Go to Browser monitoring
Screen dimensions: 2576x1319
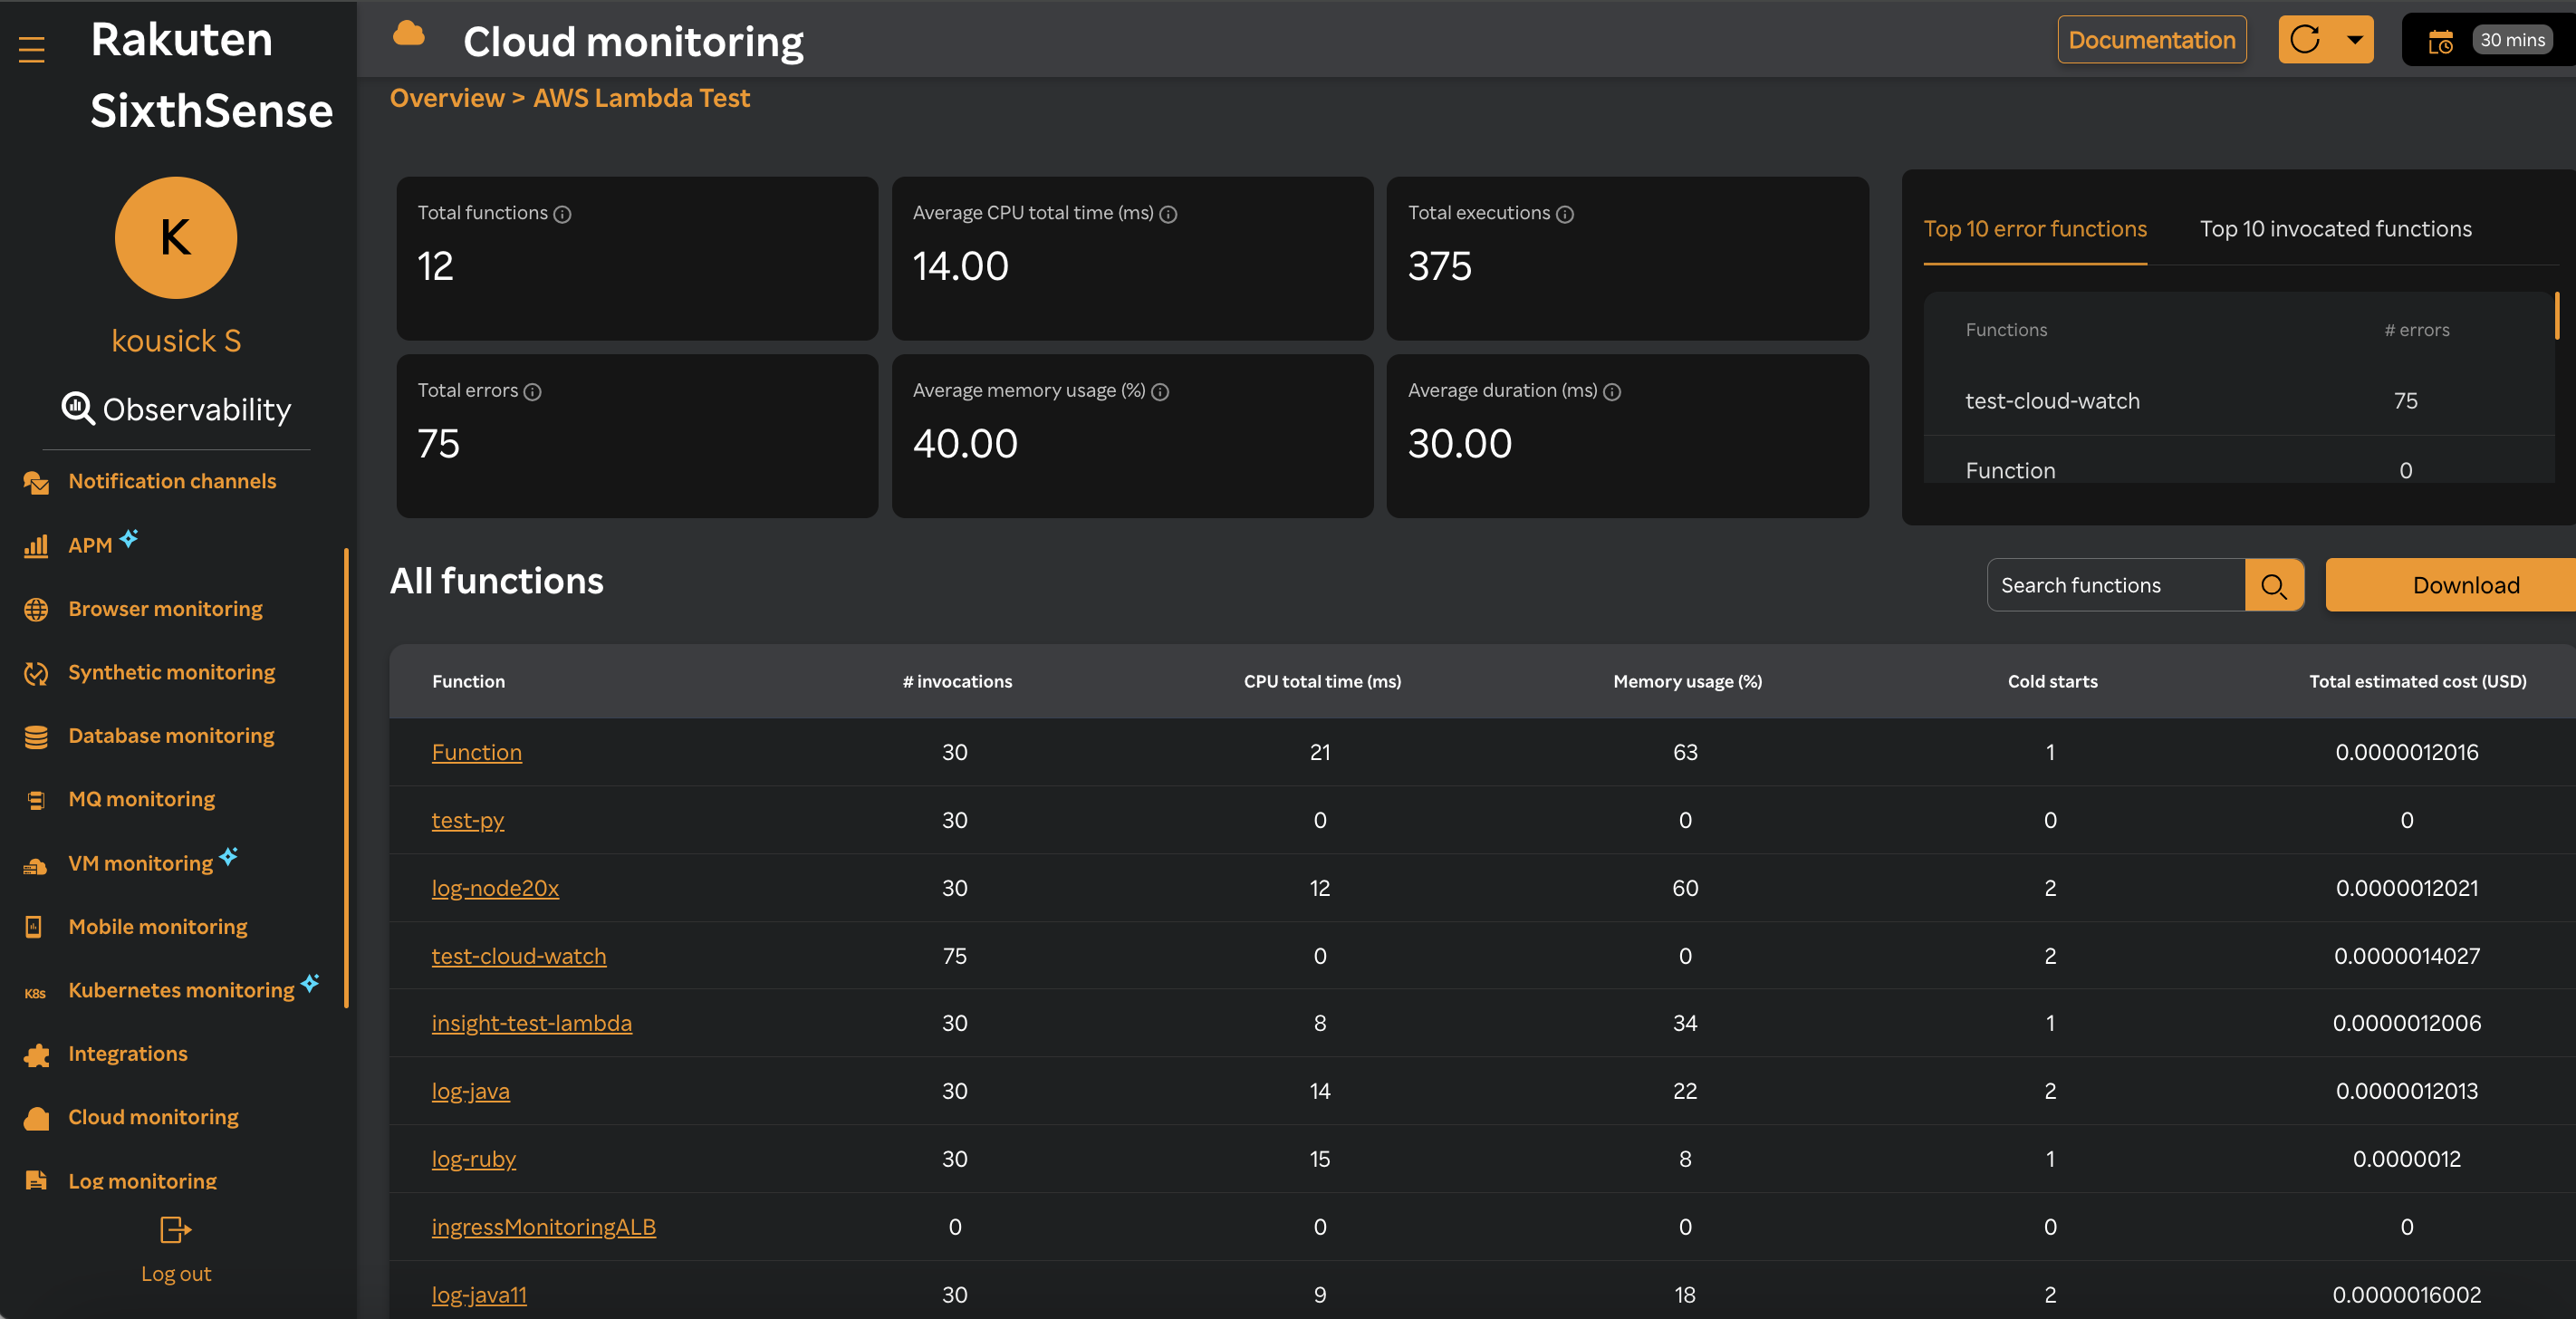point(165,608)
